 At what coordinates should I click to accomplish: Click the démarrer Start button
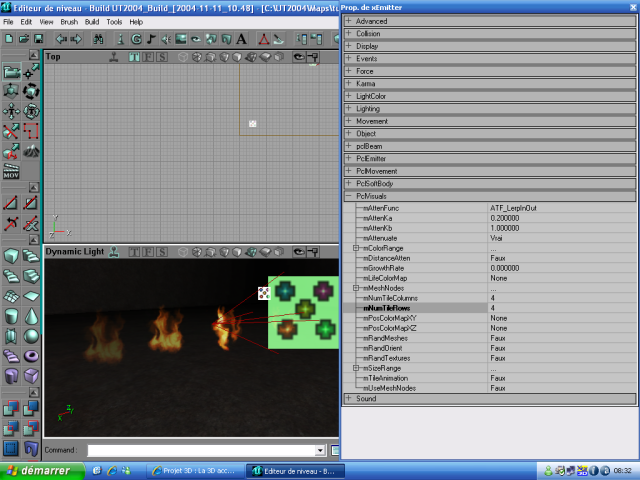click(x=38, y=470)
